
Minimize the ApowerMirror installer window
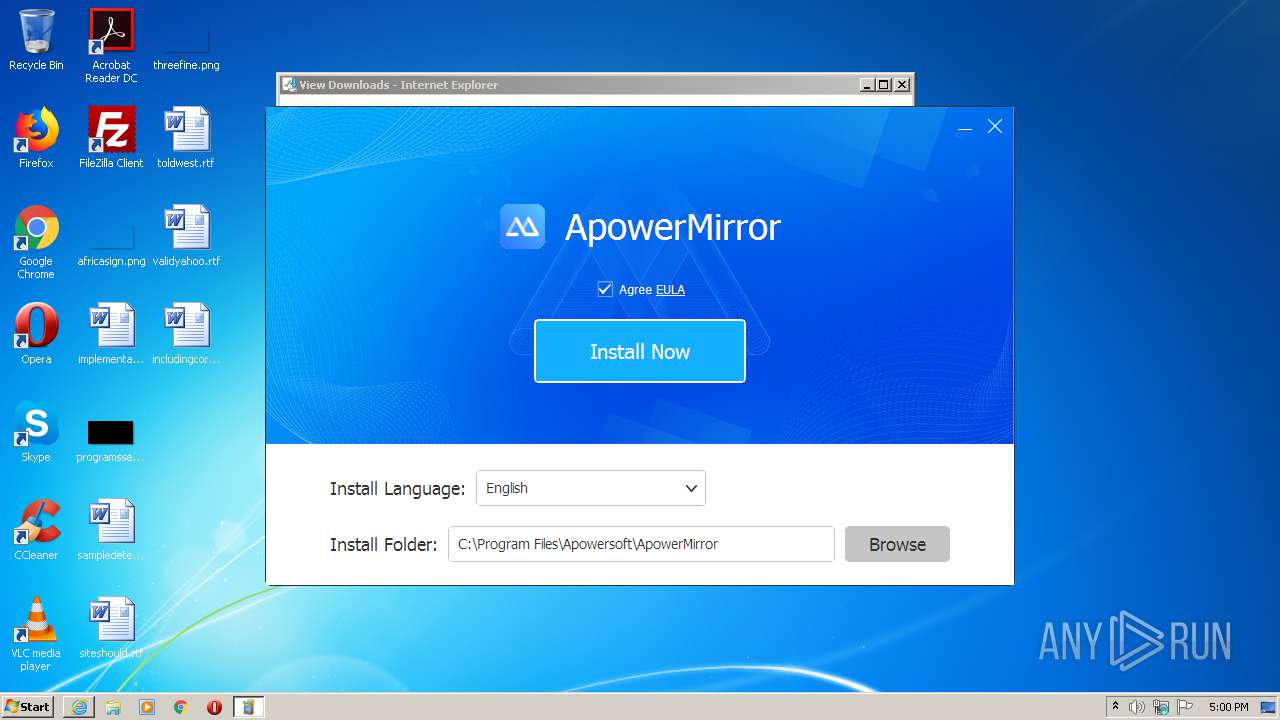(x=965, y=127)
